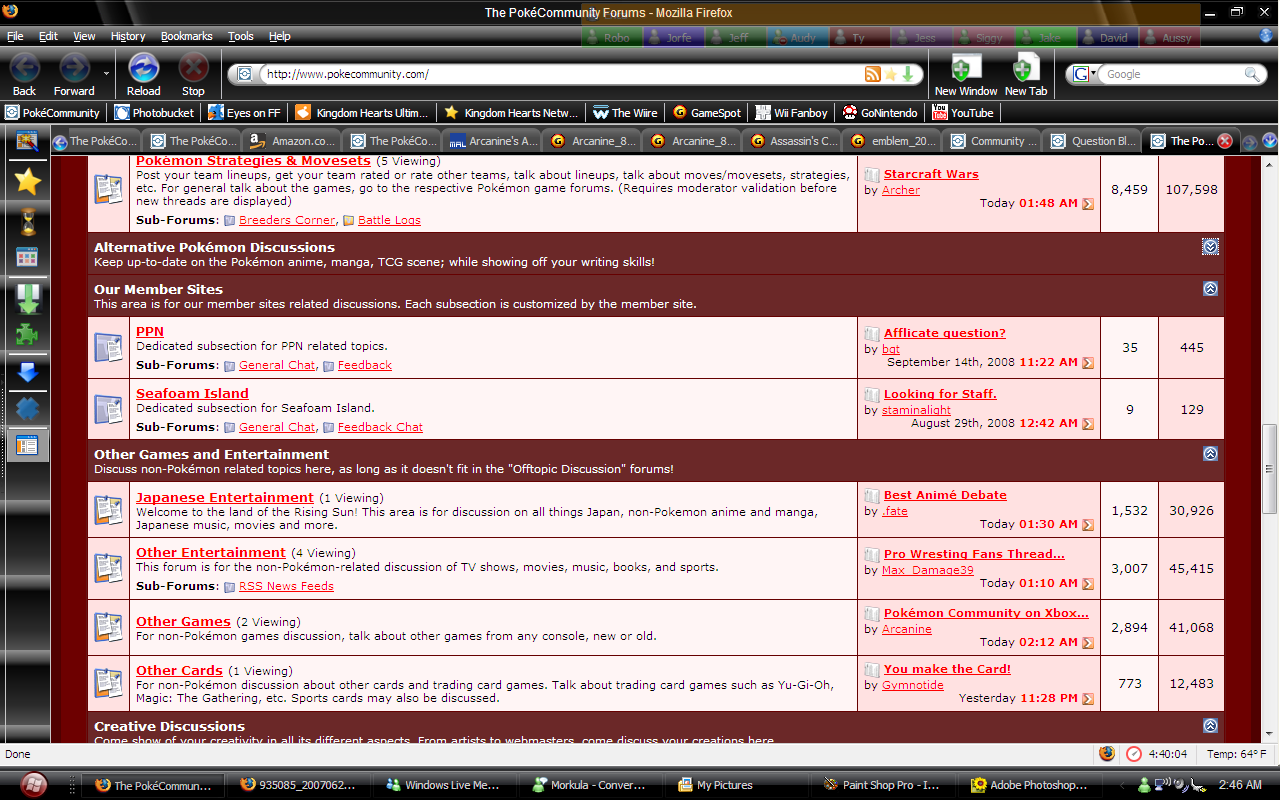Switch to Paint Shop Pro in taskbar
1280x800 pixels.
(x=882, y=785)
